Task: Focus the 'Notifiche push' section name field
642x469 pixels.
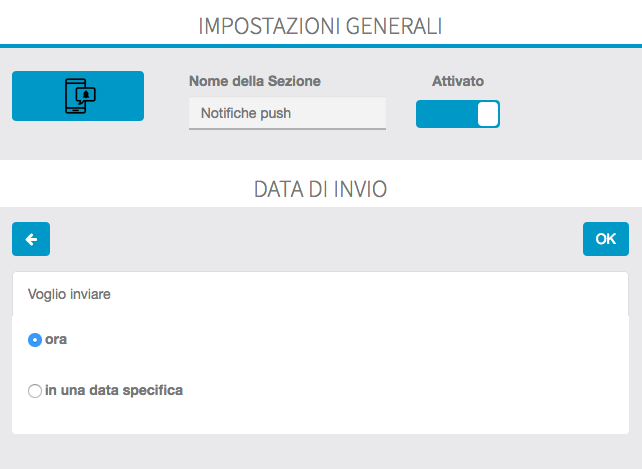Action: tap(287, 113)
